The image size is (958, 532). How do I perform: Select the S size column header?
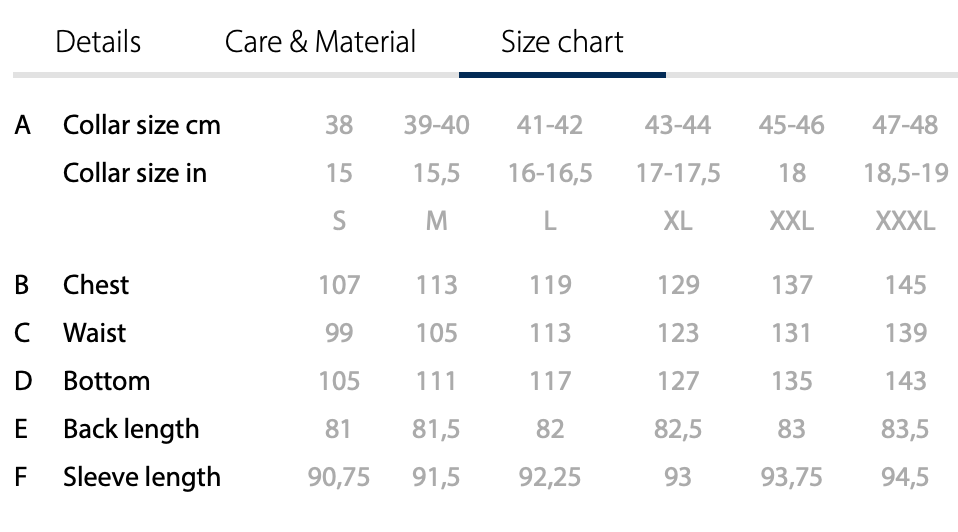click(x=339, y=221)
